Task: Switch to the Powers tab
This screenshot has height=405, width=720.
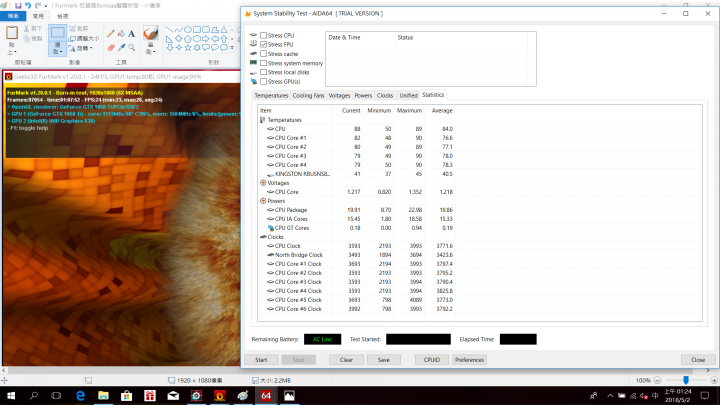Action: (x=363, y=96)
